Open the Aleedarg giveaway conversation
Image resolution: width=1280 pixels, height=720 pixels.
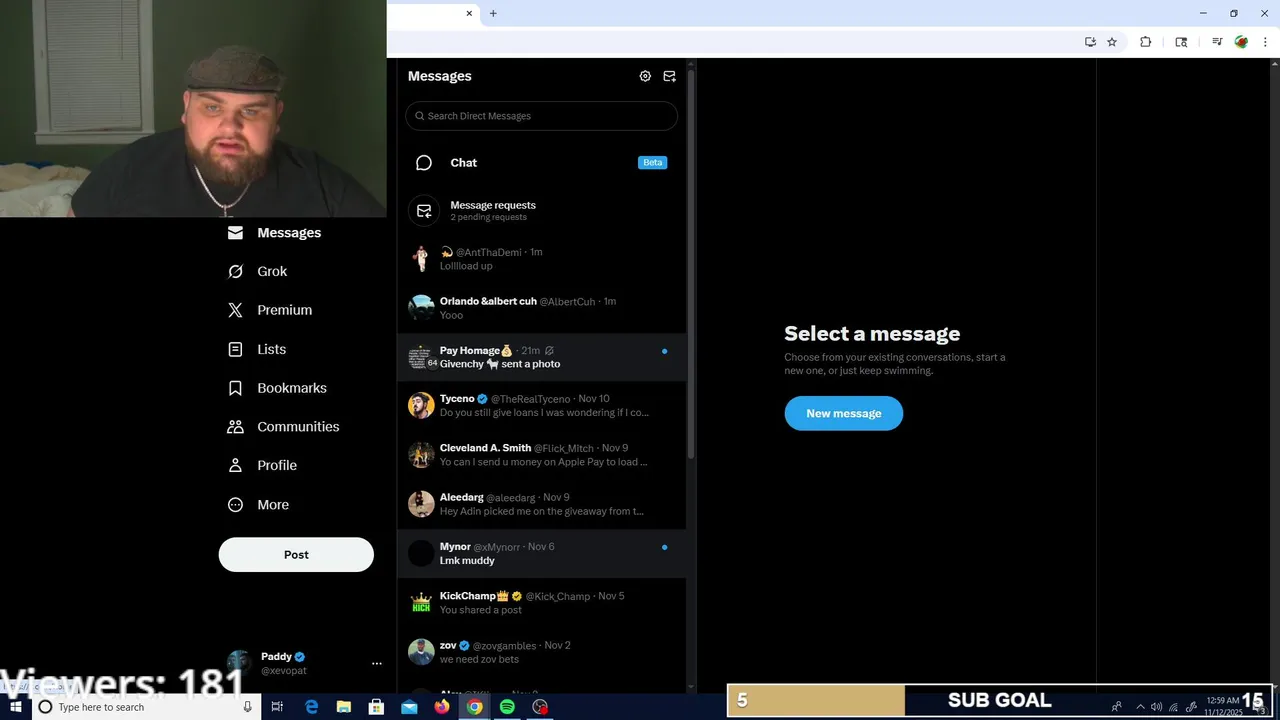coord(541,504)
